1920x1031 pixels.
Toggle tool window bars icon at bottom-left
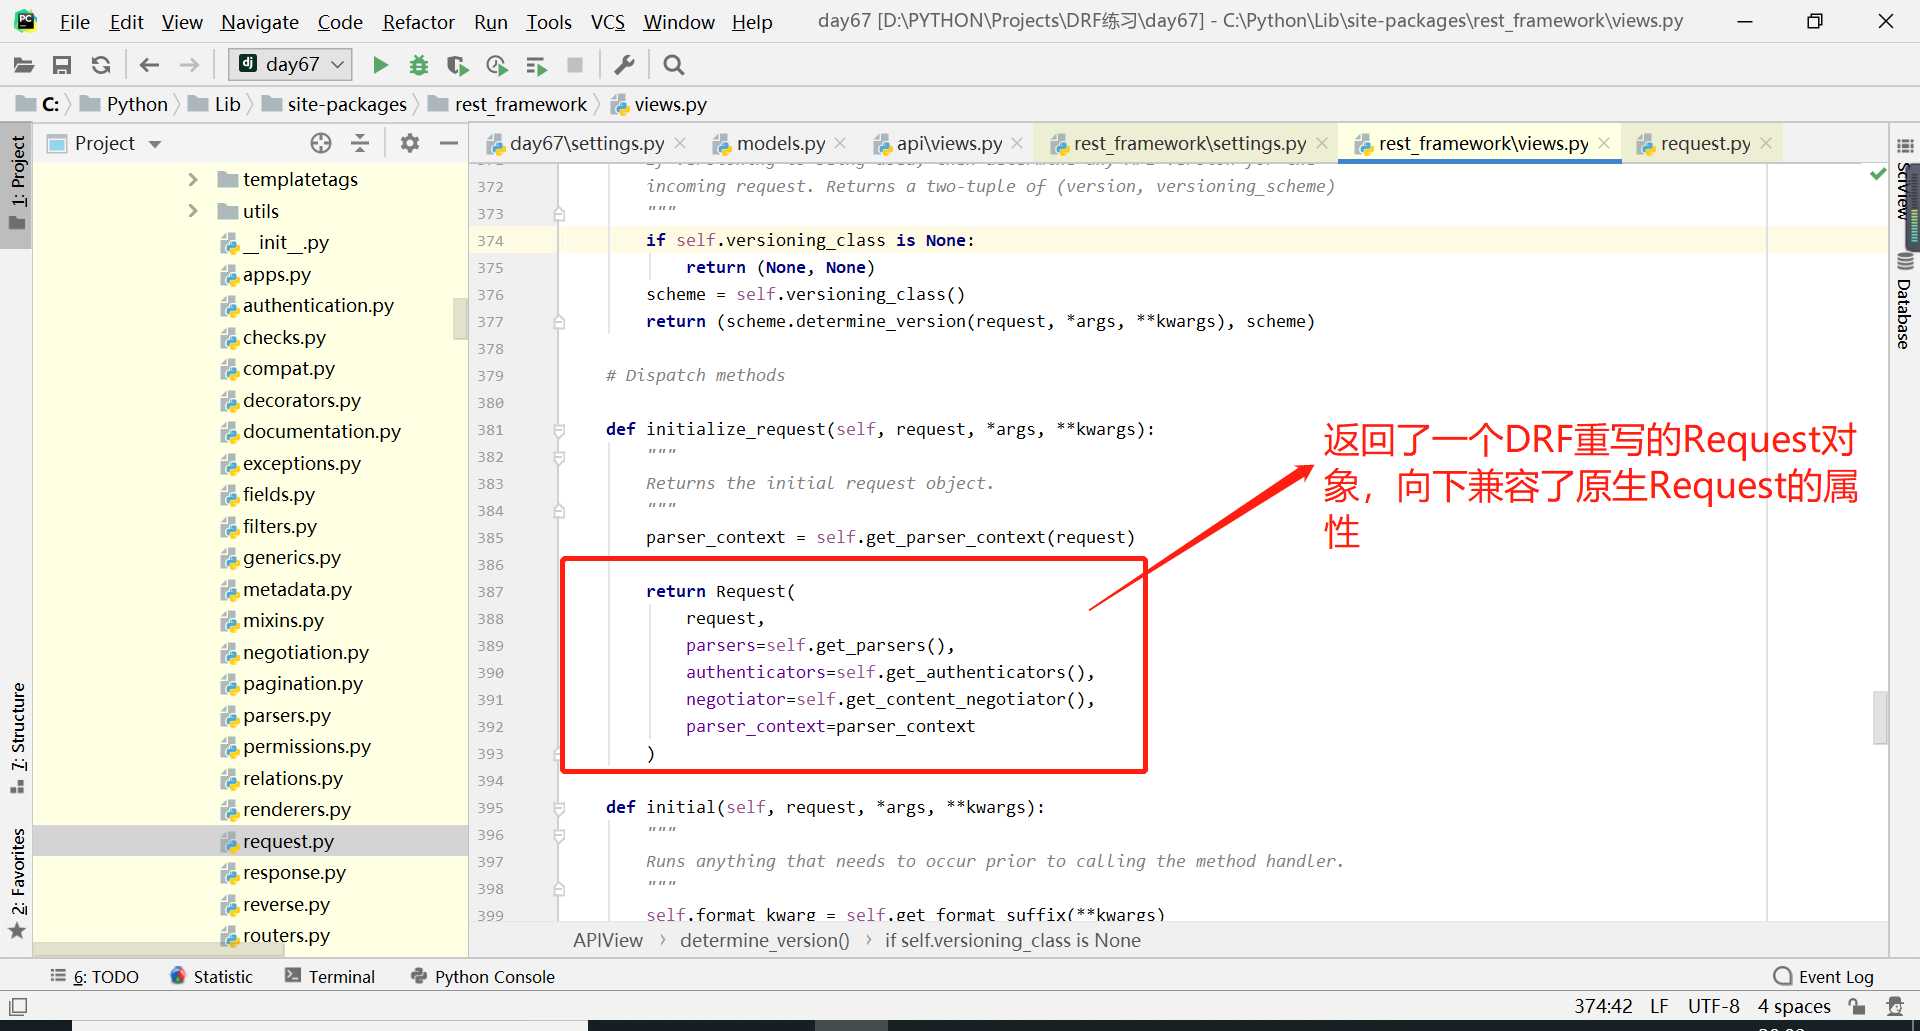coord(18,1006)
